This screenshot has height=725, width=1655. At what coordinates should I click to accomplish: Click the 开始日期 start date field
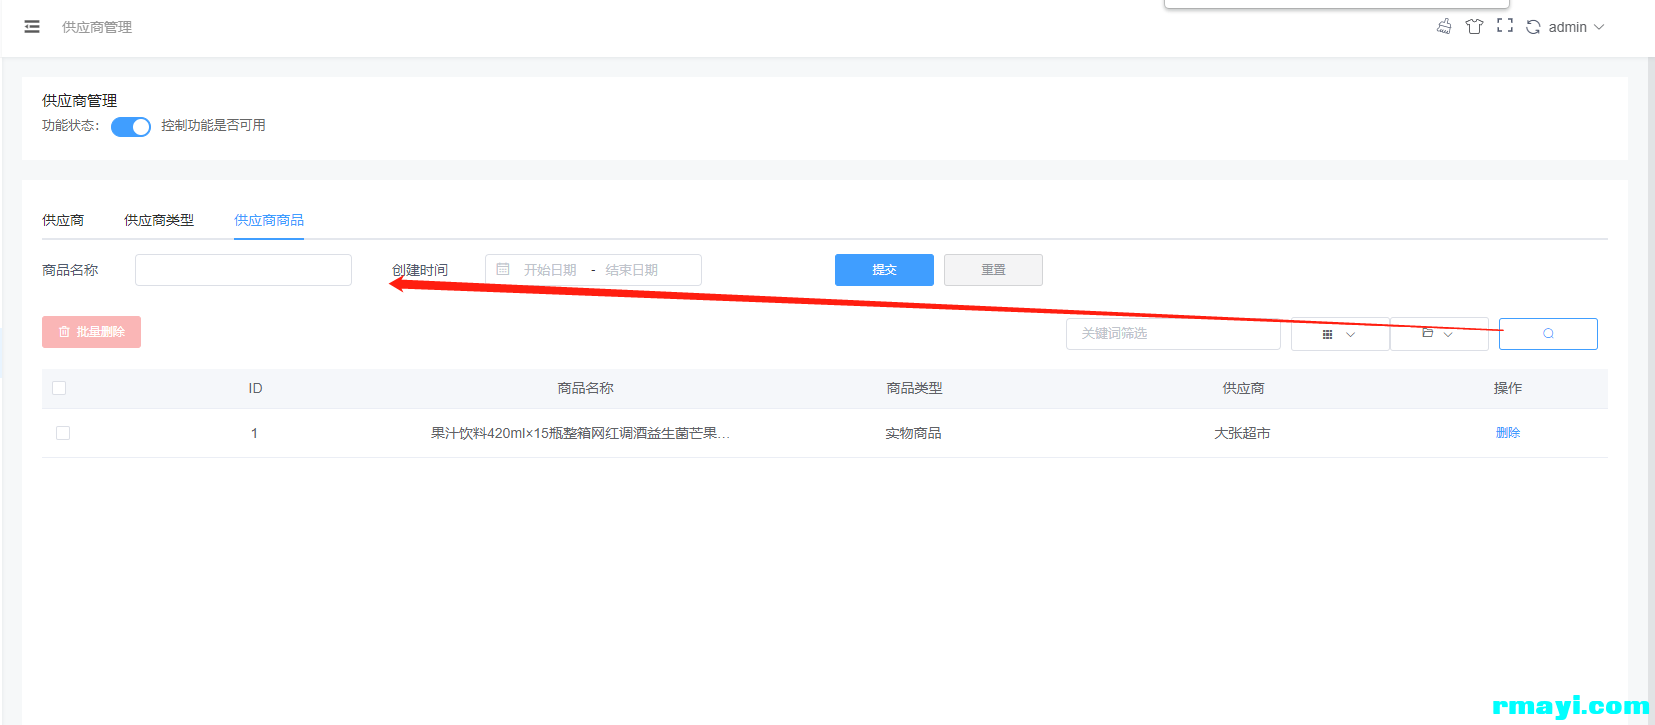point(550,270)
